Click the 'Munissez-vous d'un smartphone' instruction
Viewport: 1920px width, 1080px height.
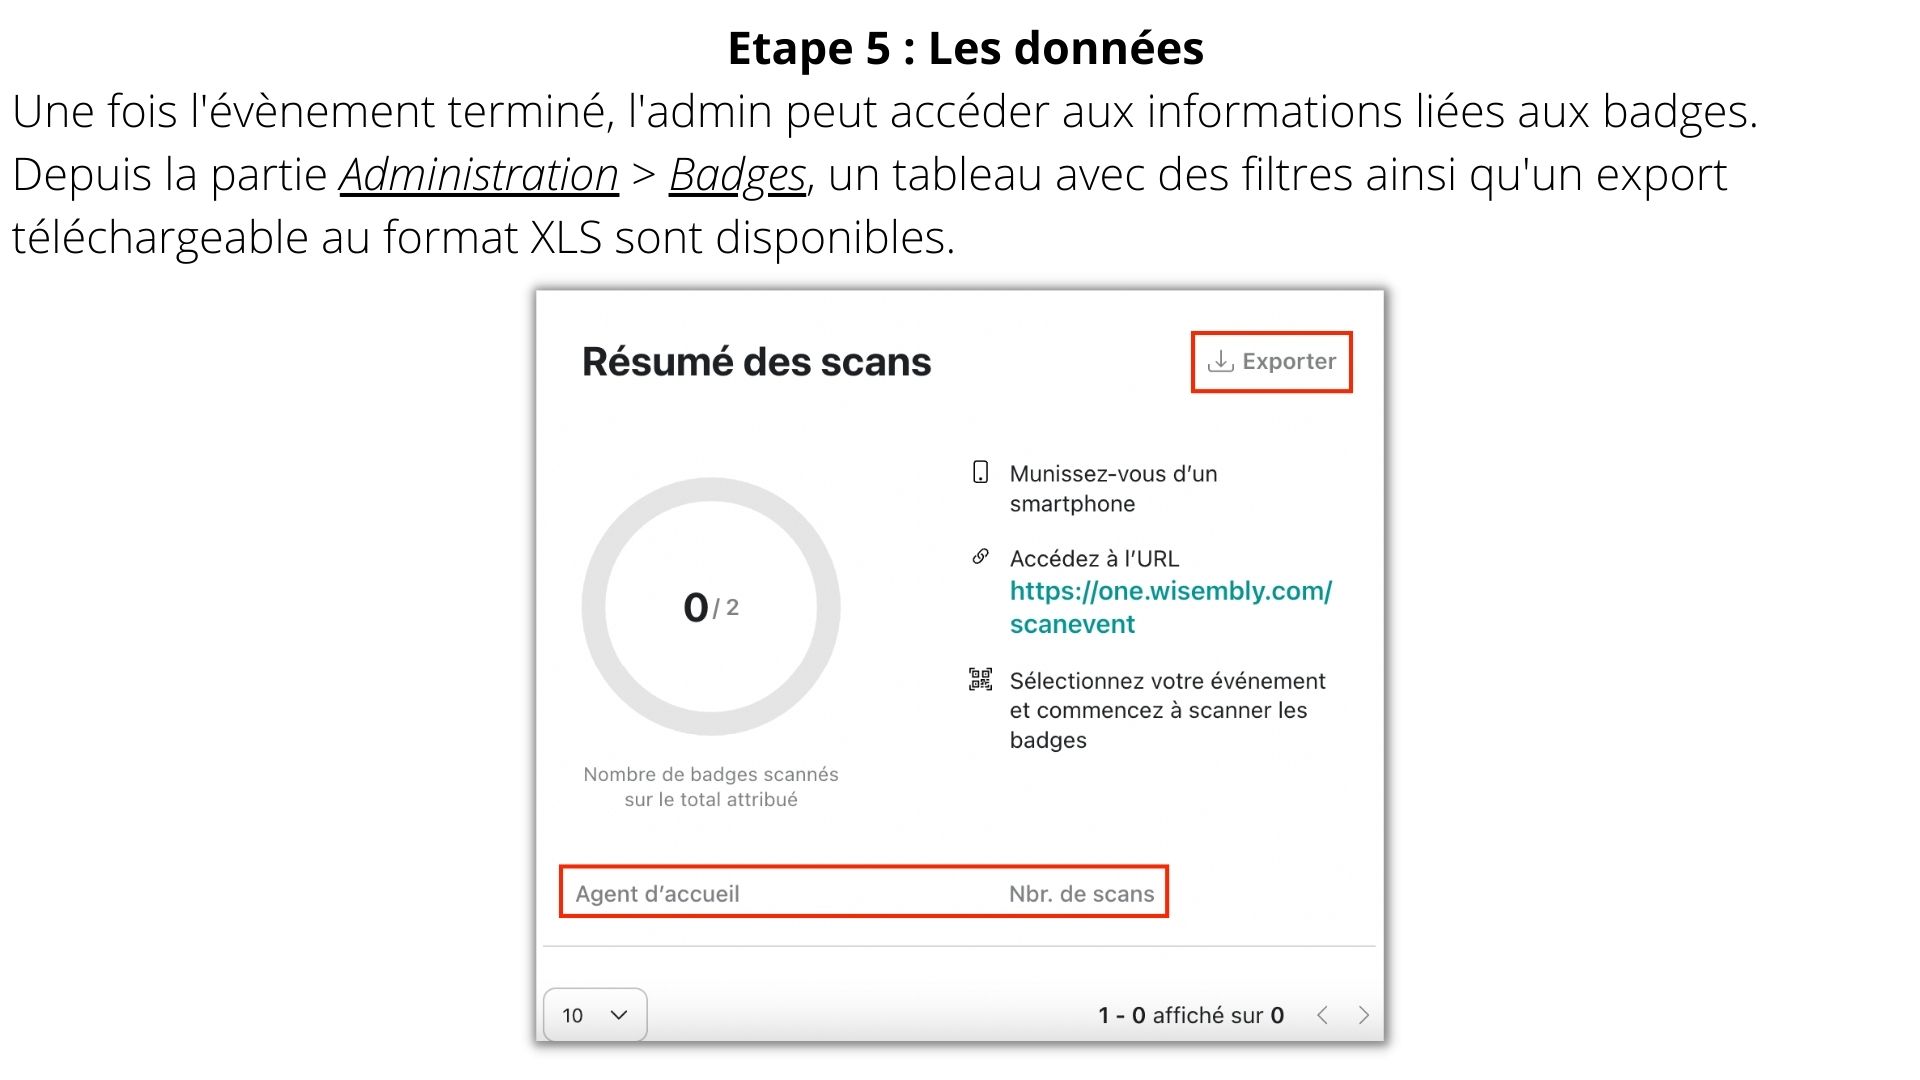pyautogui.click(x=1113, y=488)
